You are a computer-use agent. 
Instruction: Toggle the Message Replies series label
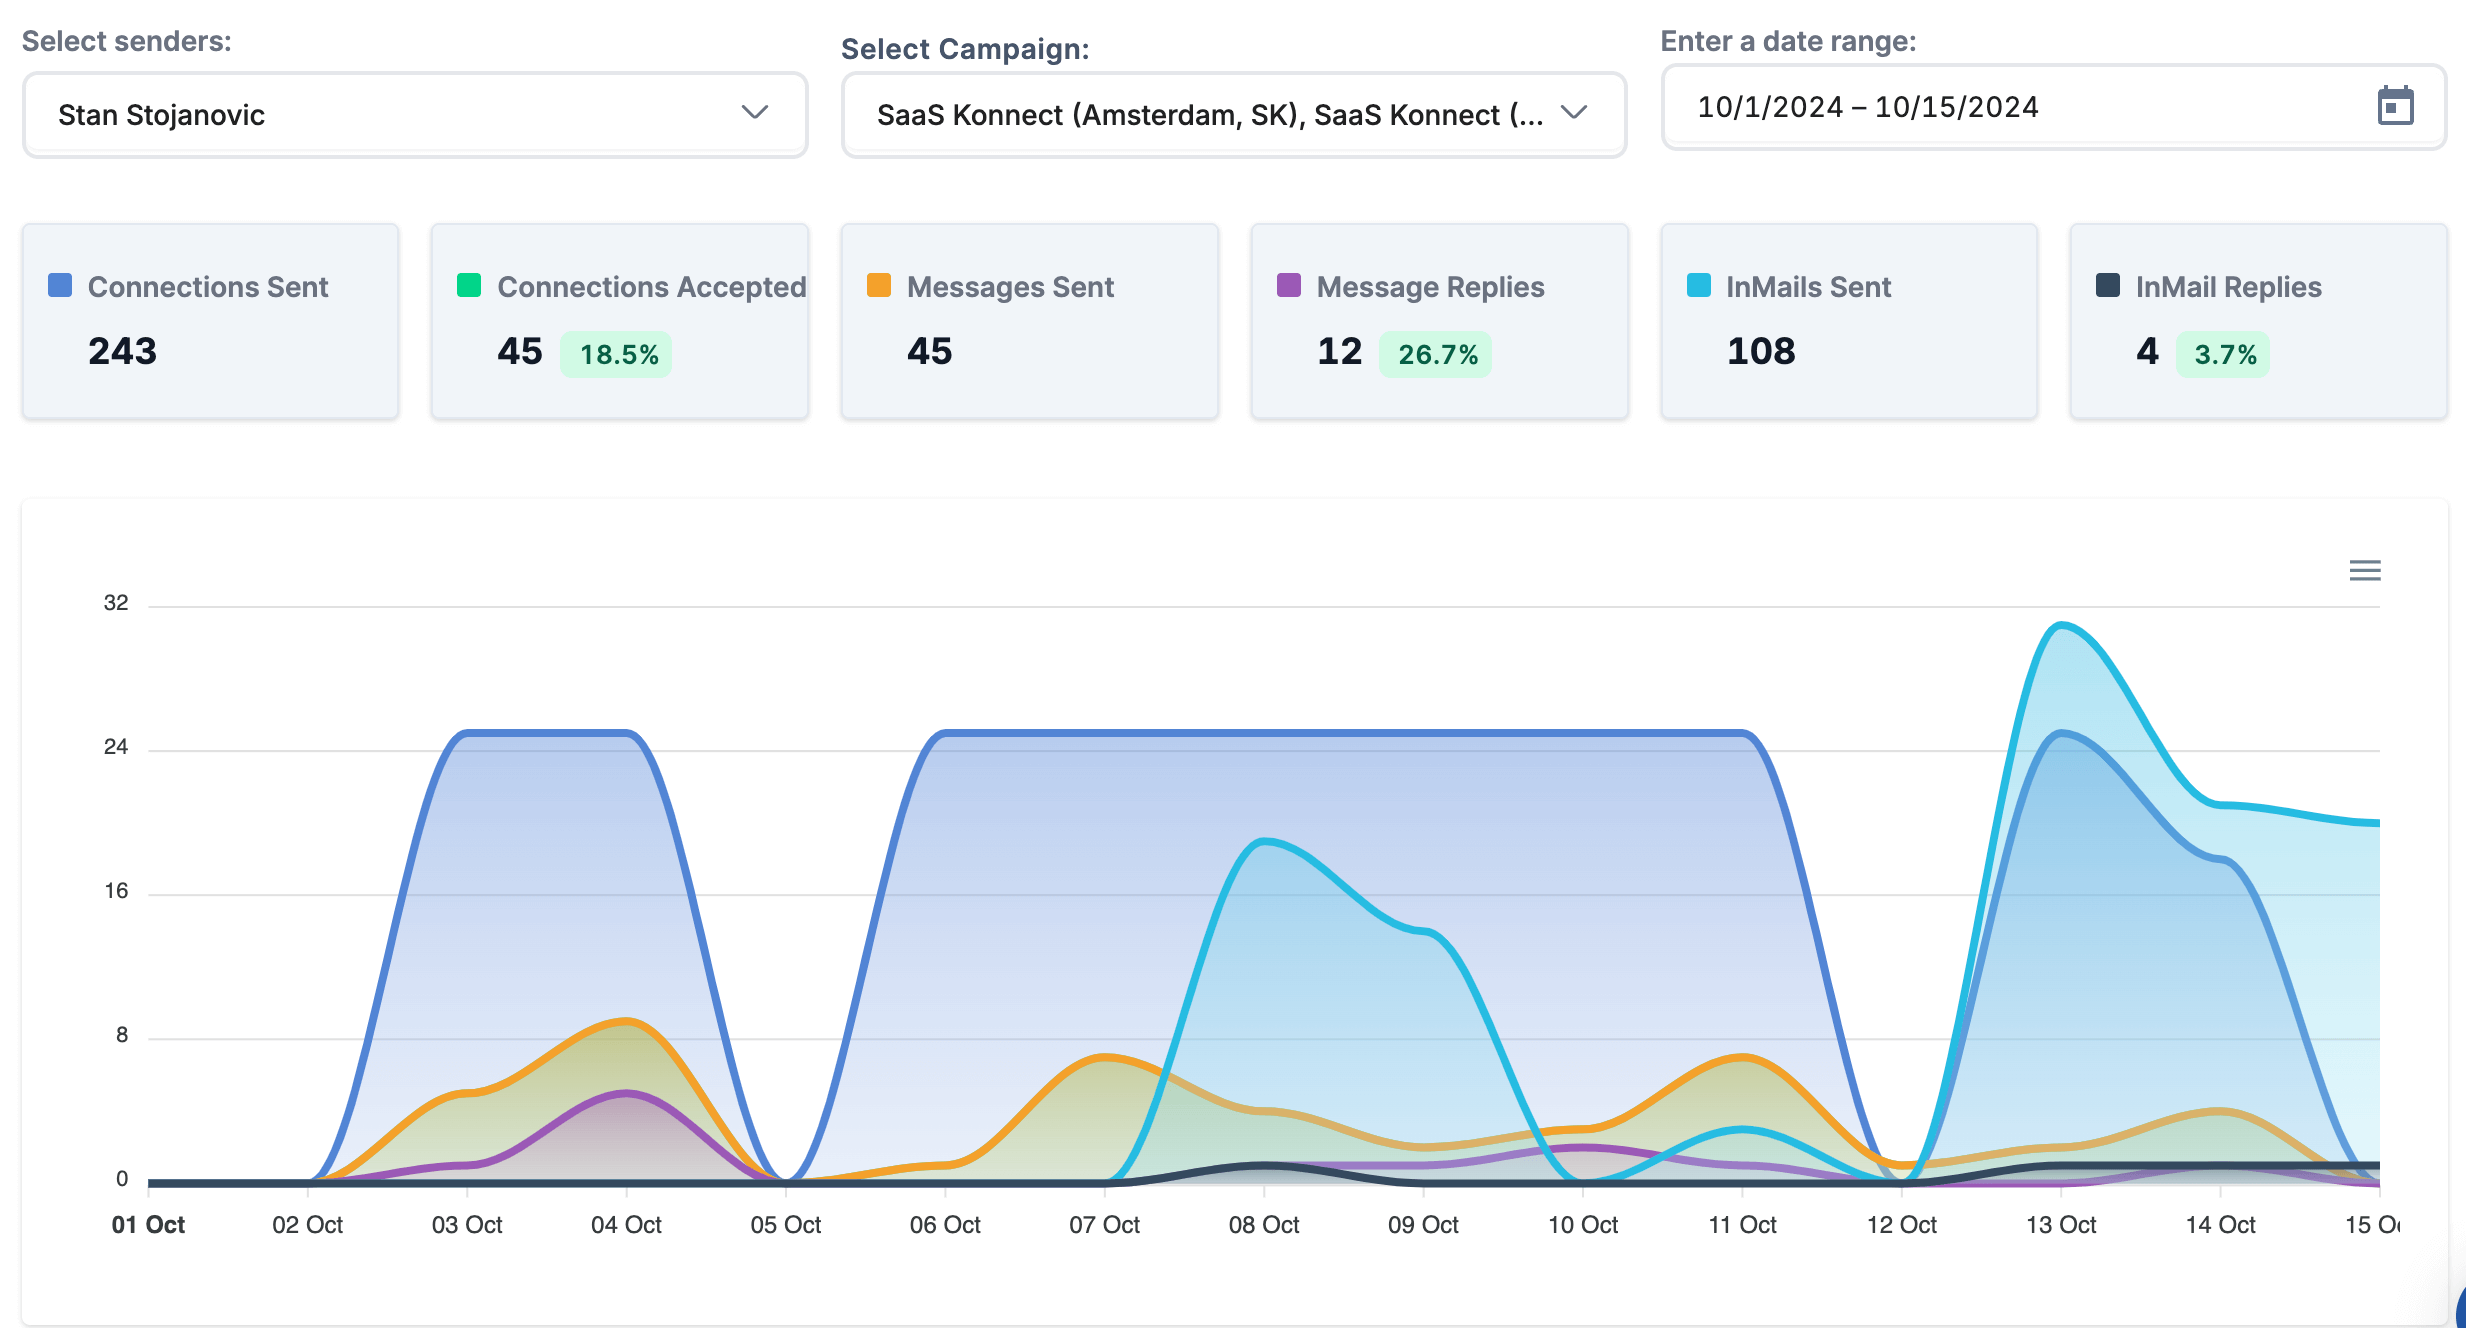coord(1431,287)
